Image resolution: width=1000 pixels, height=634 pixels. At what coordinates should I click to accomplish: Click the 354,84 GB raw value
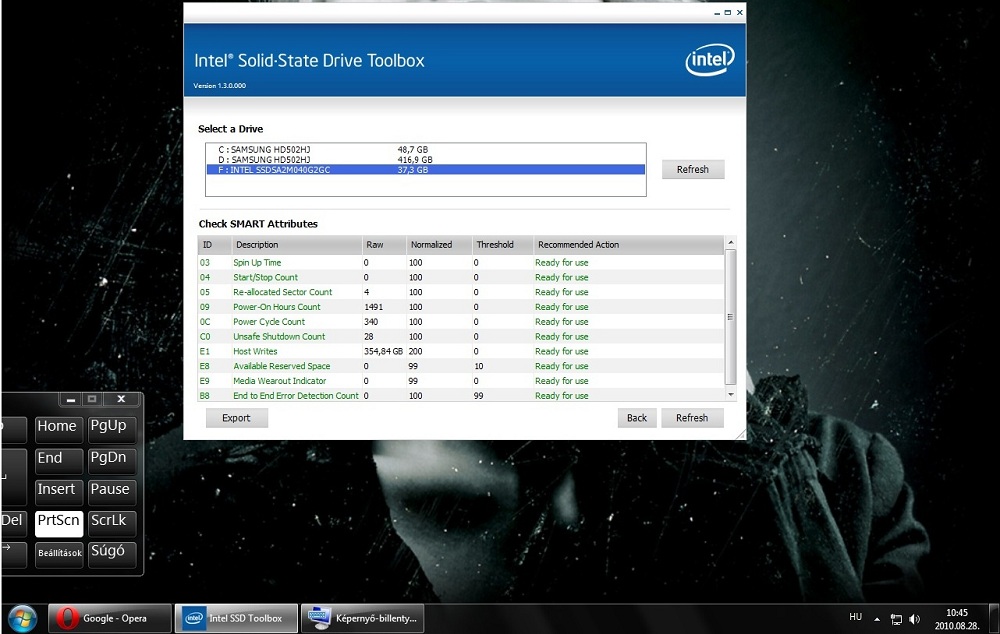(383, 351)
